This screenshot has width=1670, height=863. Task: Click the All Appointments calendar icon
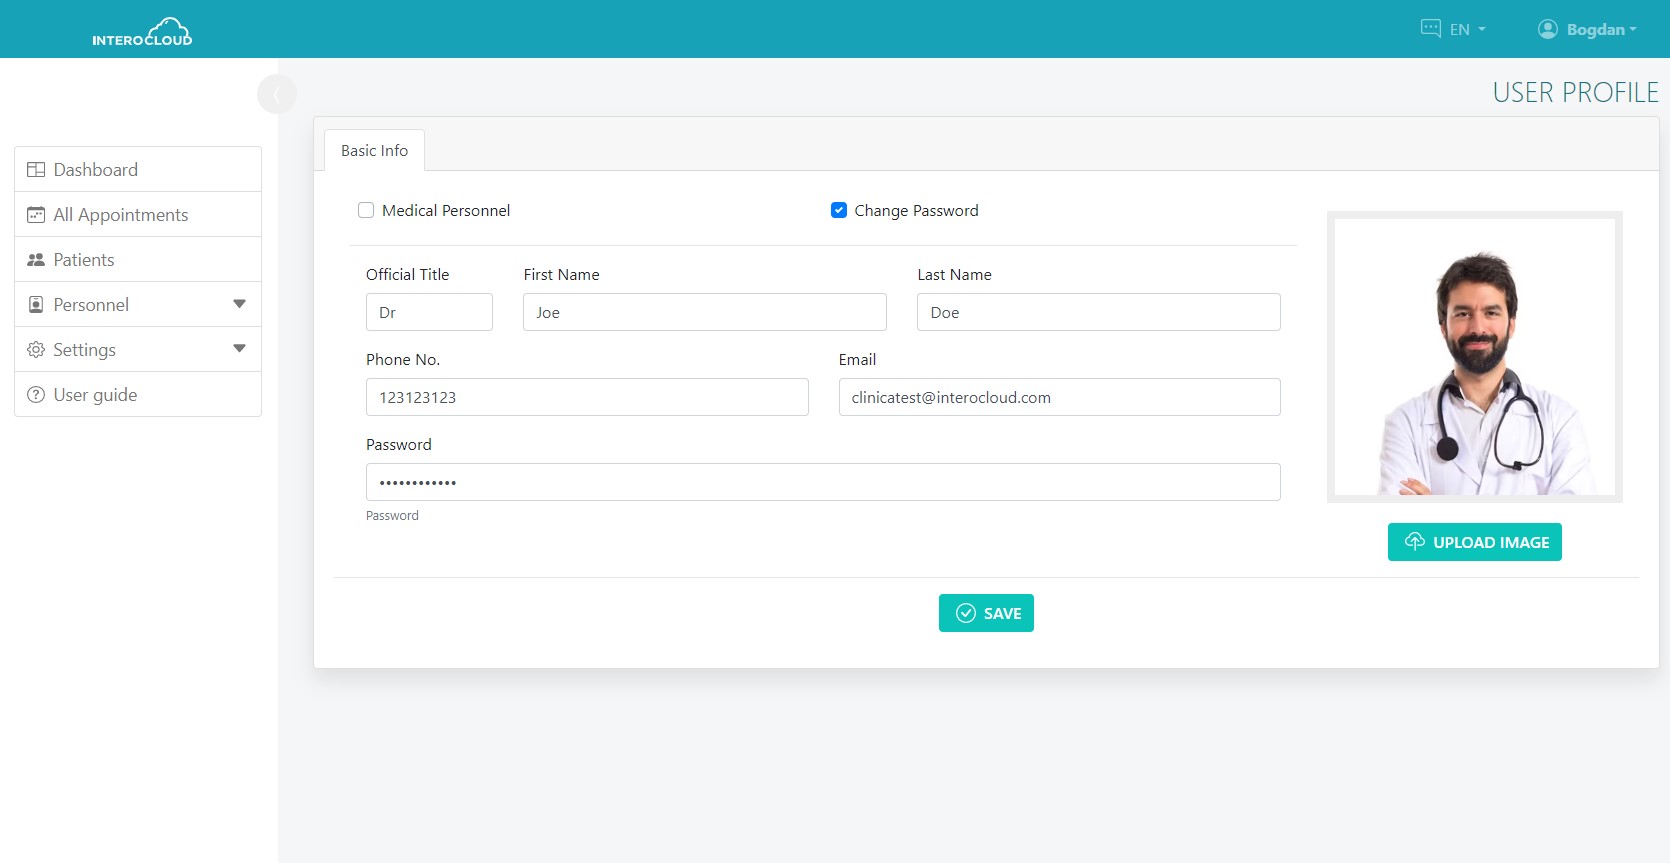point(36,215)
